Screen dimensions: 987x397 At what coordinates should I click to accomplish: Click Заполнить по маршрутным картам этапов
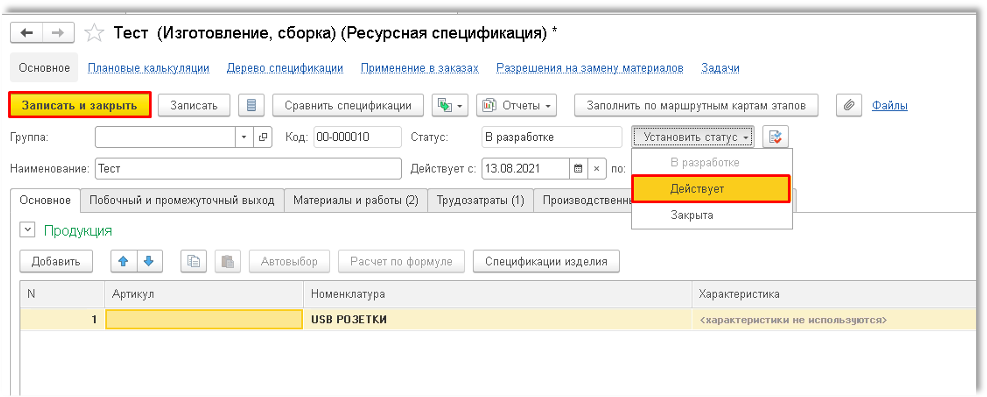pos(696,105)
